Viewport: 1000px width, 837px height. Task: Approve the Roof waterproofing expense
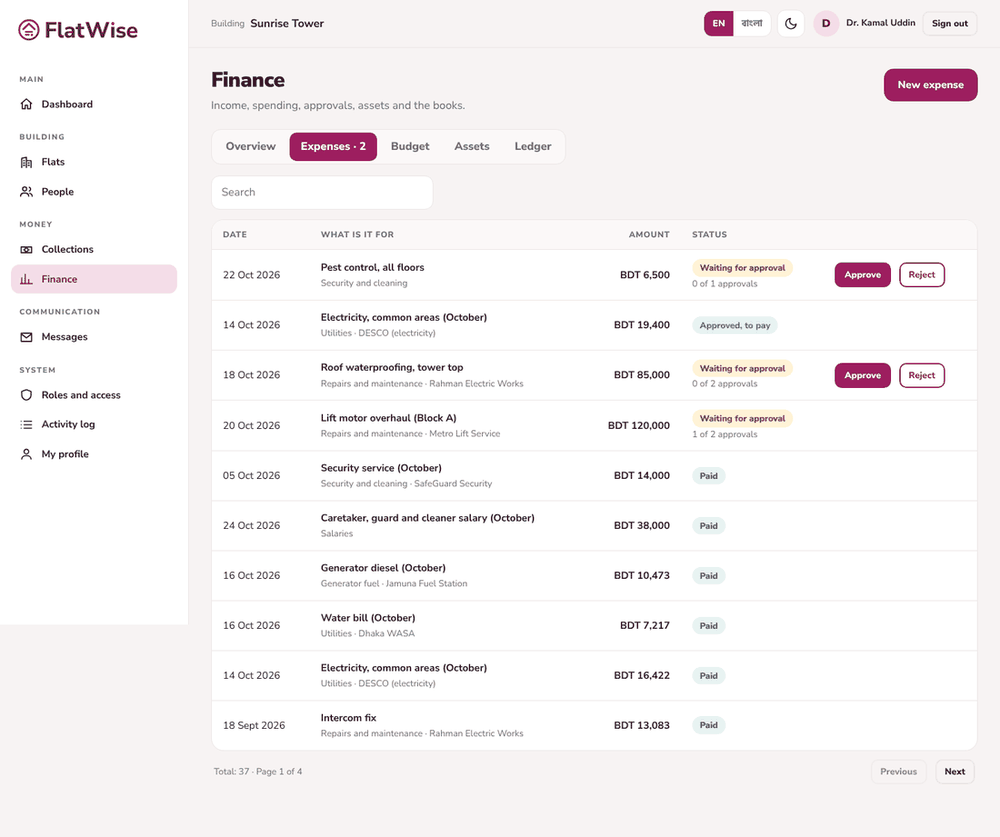(863, 375)
